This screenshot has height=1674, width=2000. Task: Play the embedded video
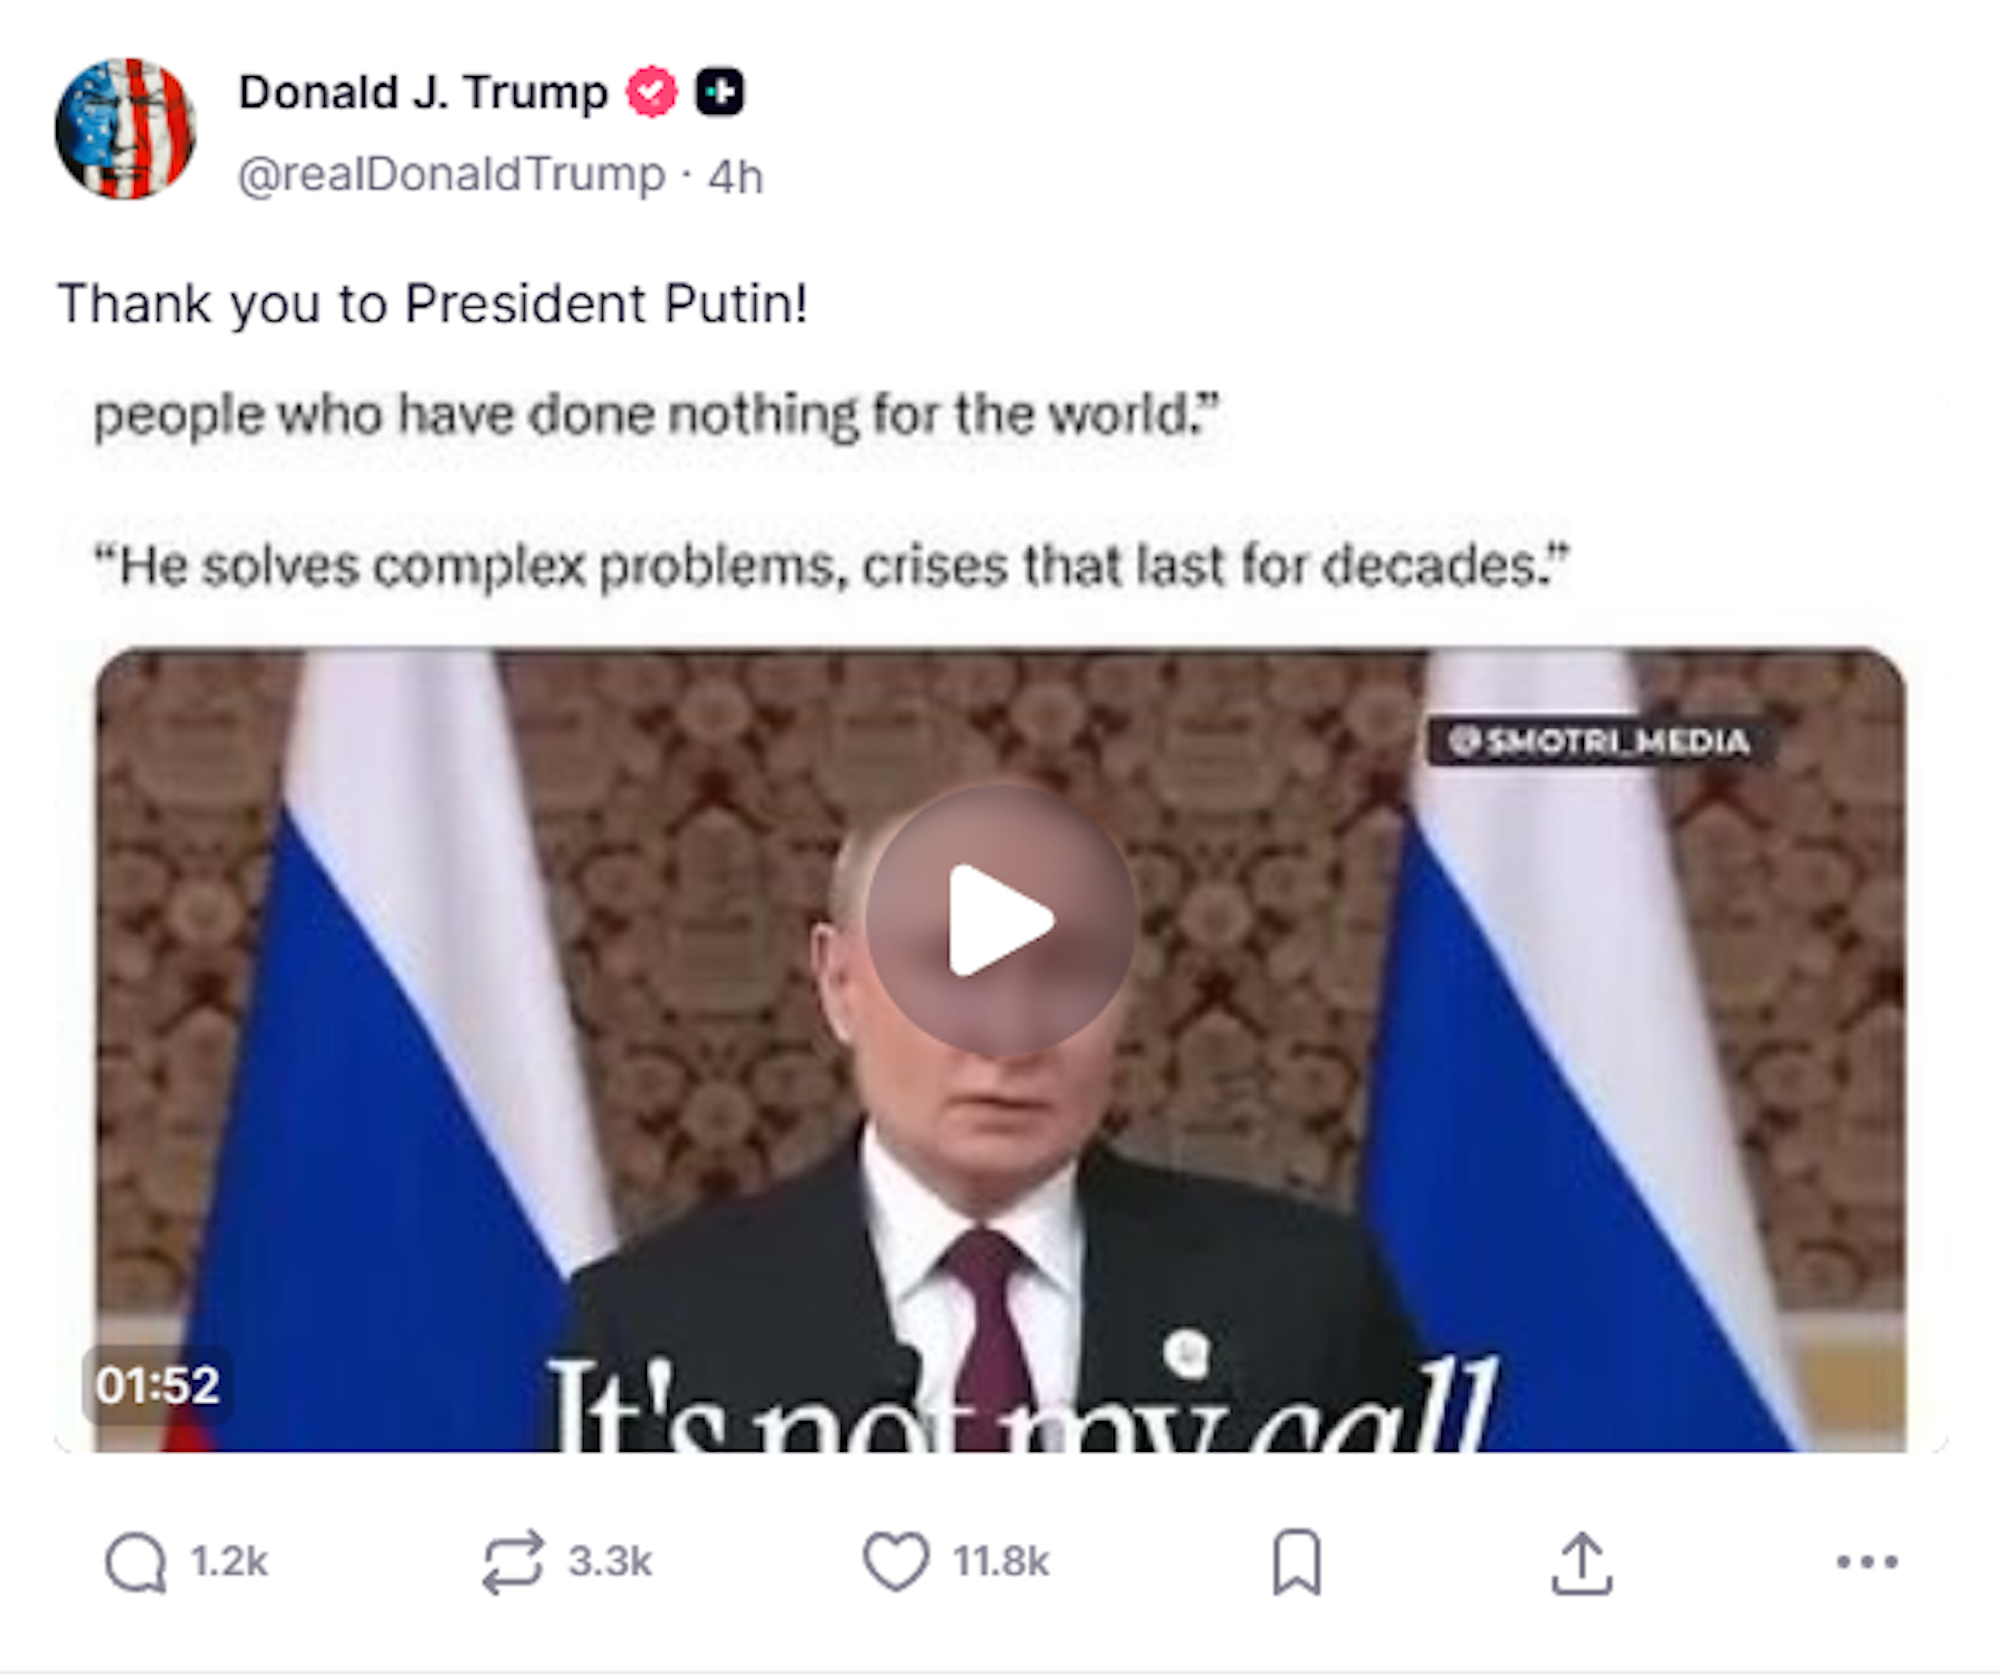pos(1000,920)
